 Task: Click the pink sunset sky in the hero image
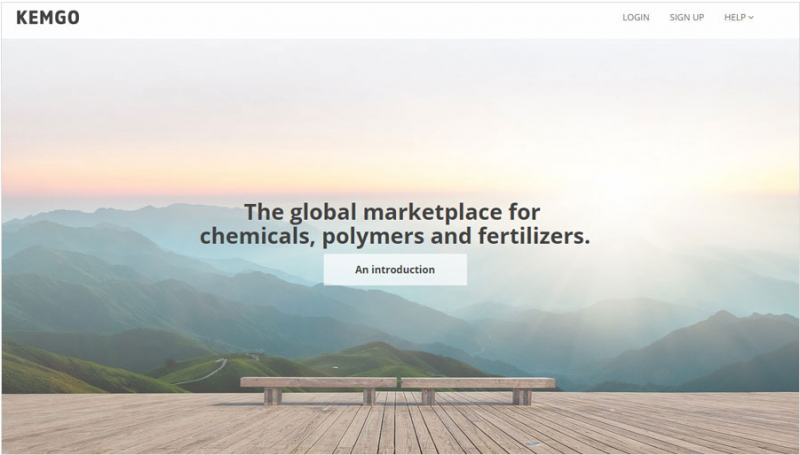click(x=153, y=173)
